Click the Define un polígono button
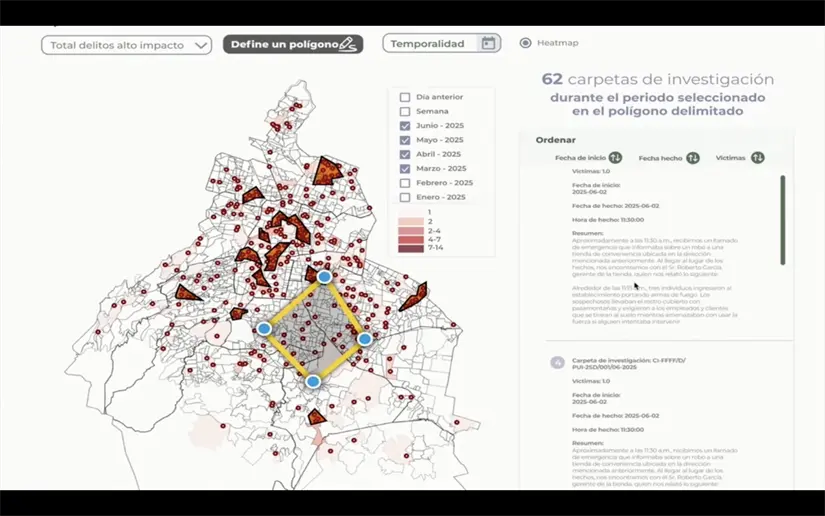Viewport: 825px width, 516px height. [x=292, y=44]
